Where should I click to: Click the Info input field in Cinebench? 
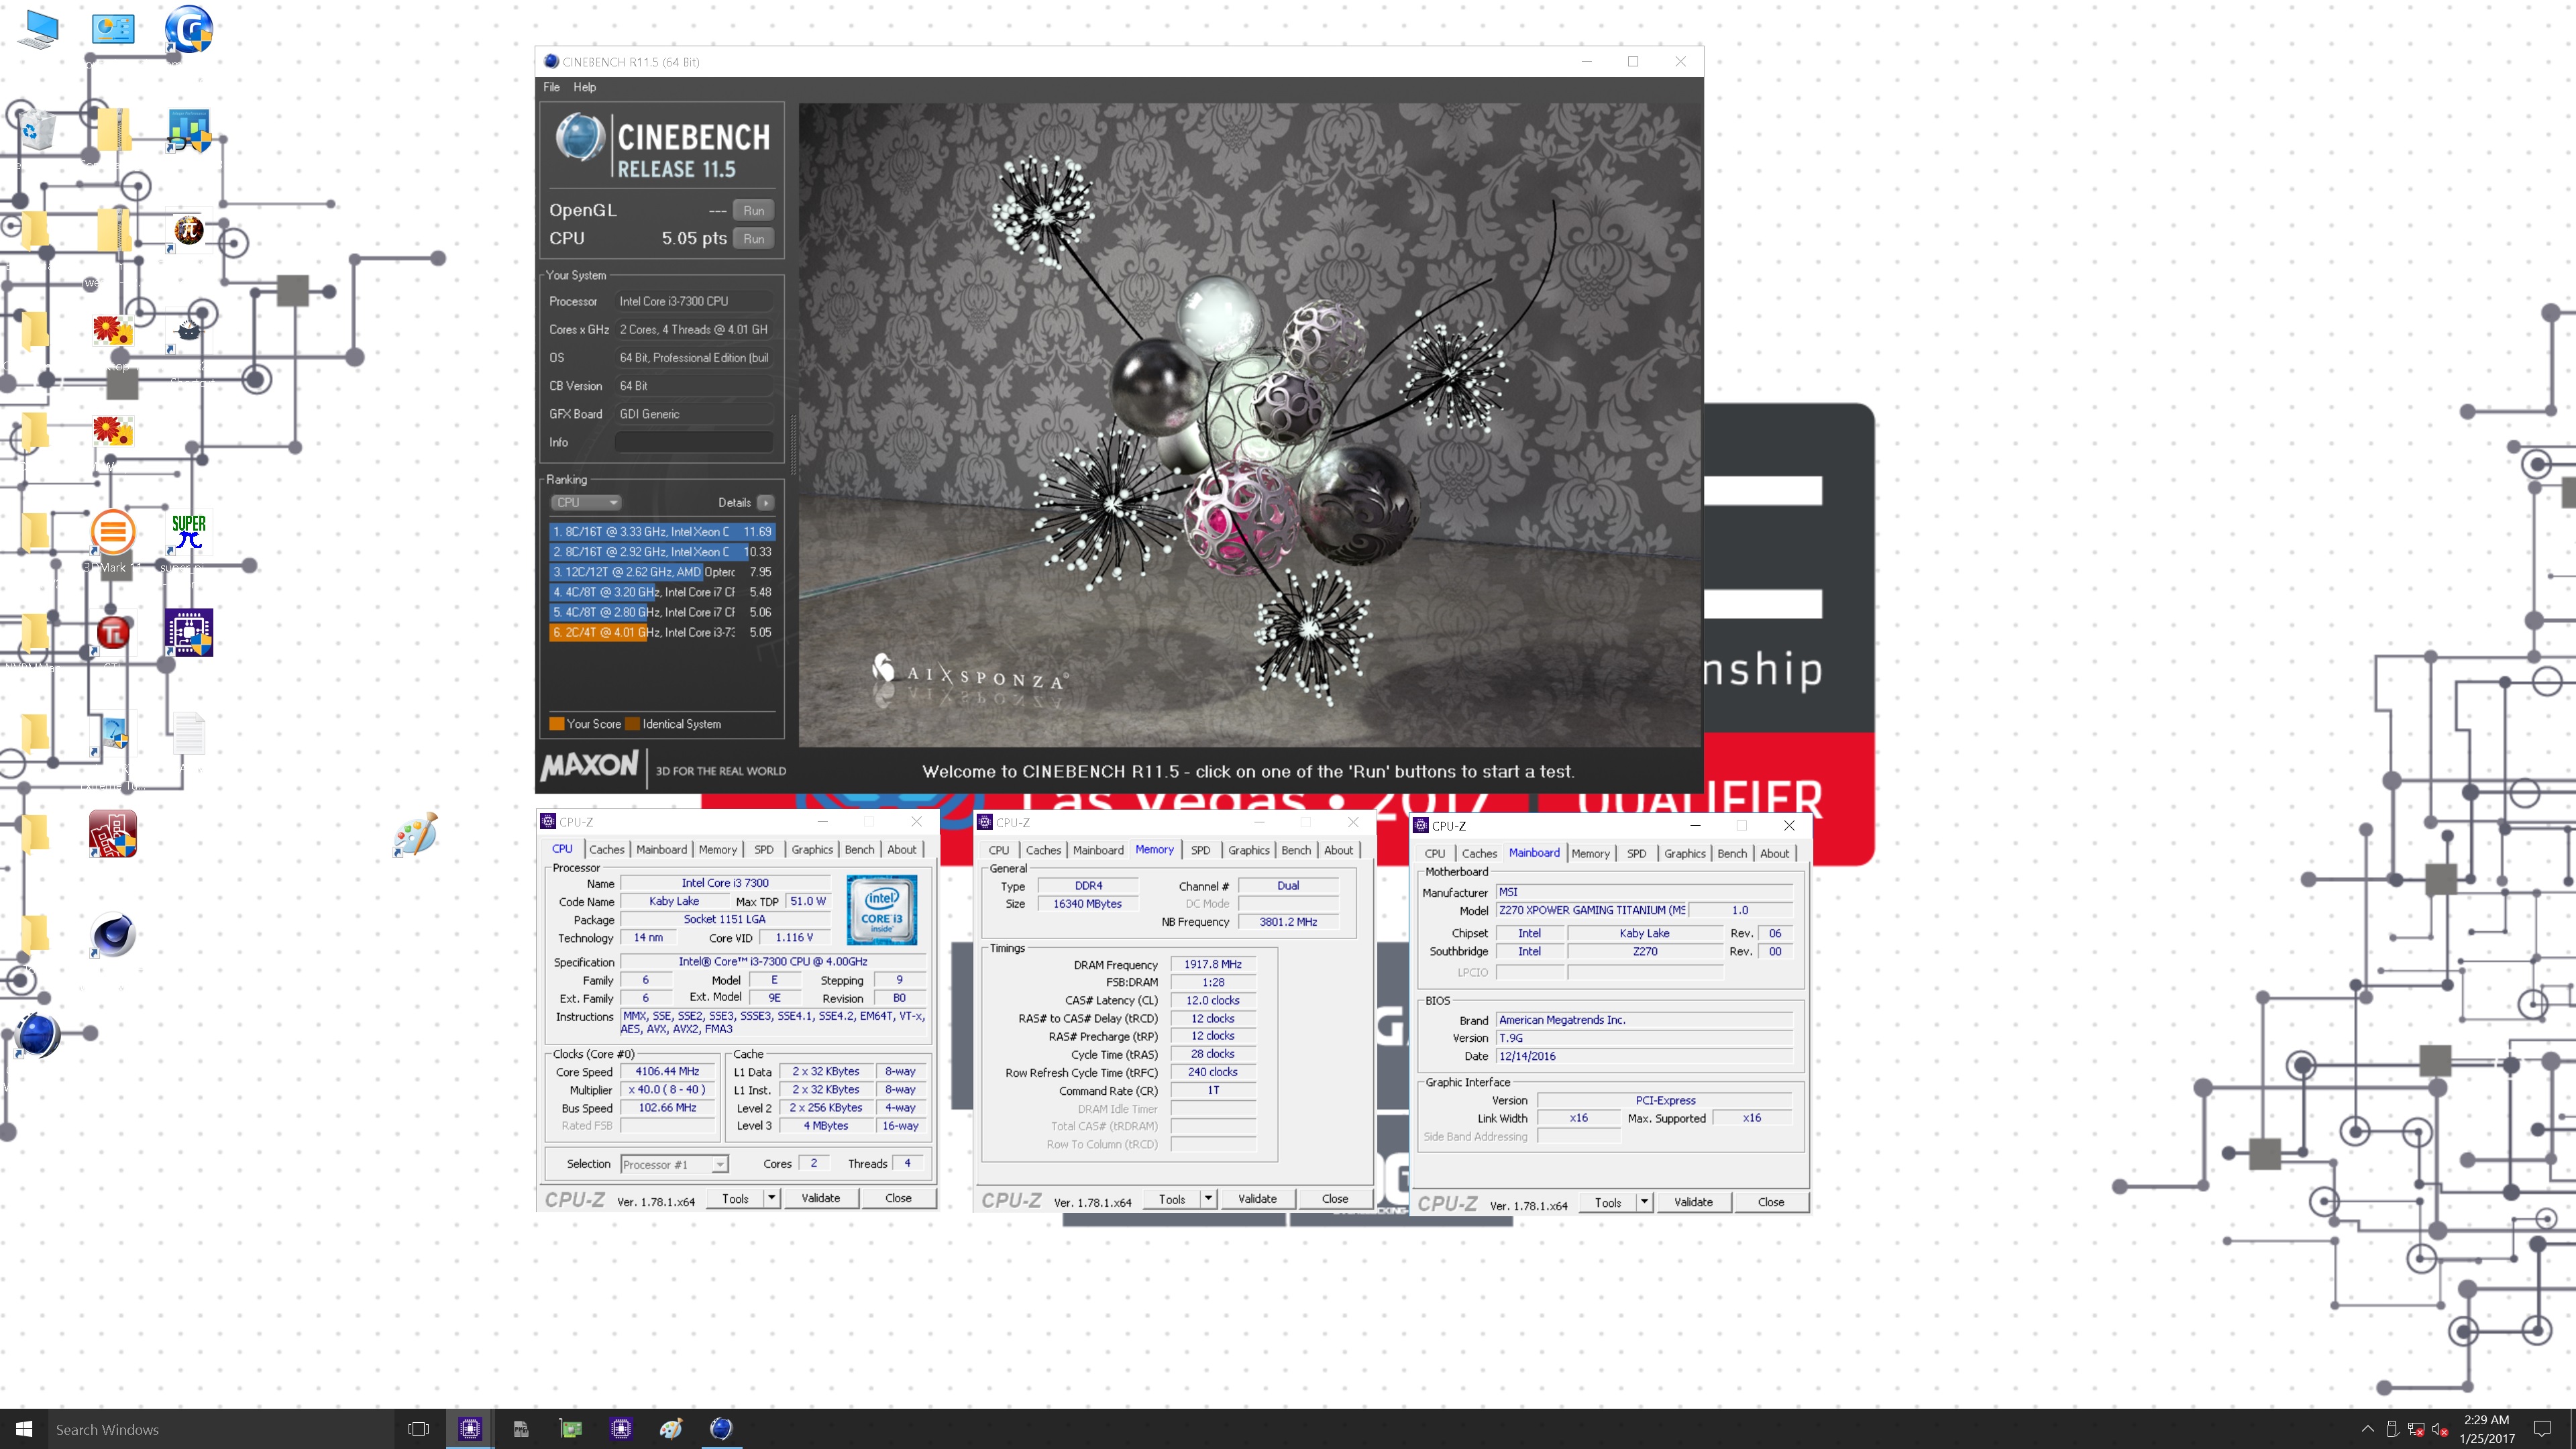tap(694, 442)
